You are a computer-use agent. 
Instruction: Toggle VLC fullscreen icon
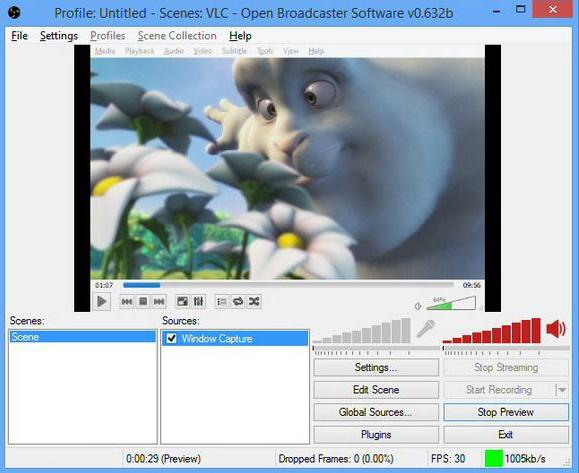[x=182, y=302]
